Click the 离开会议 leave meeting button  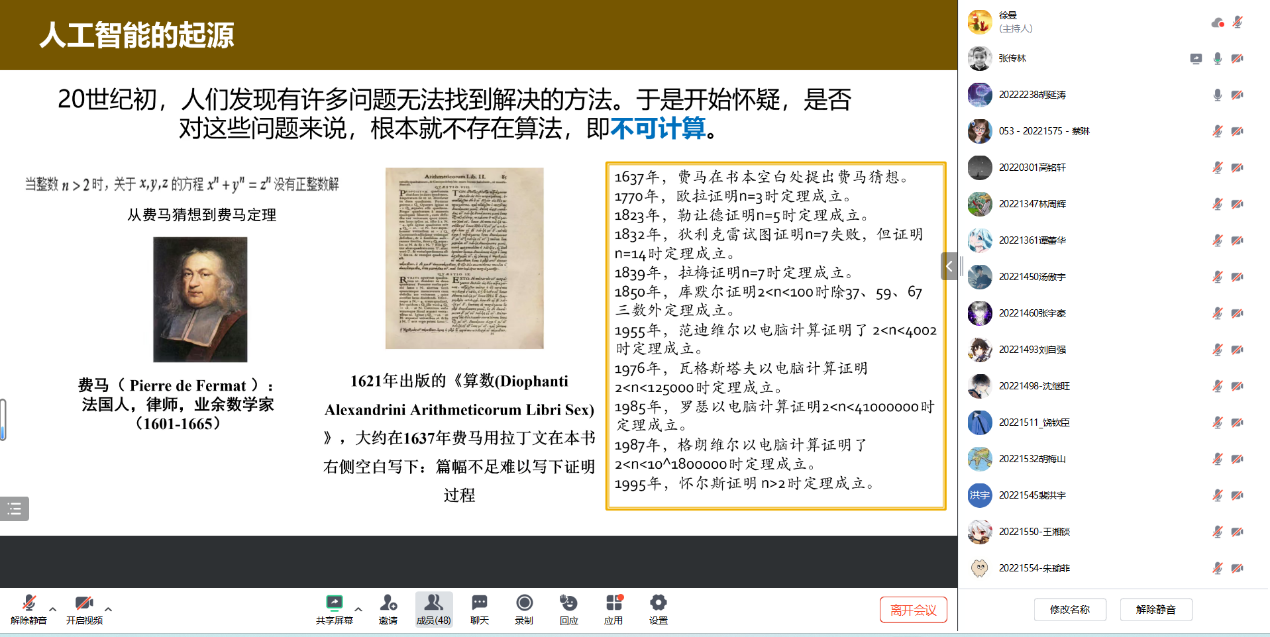coord(913,610)
